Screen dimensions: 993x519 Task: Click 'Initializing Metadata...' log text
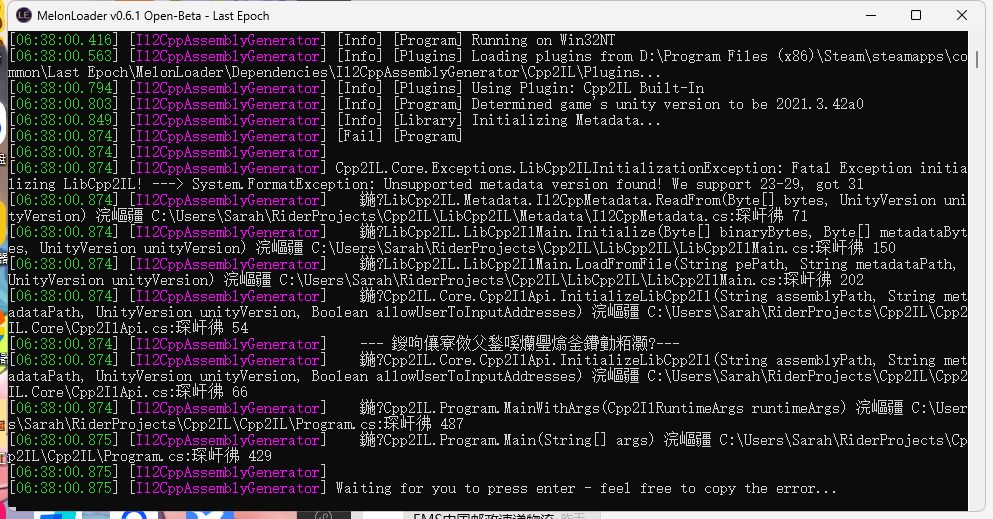point(566,120)
